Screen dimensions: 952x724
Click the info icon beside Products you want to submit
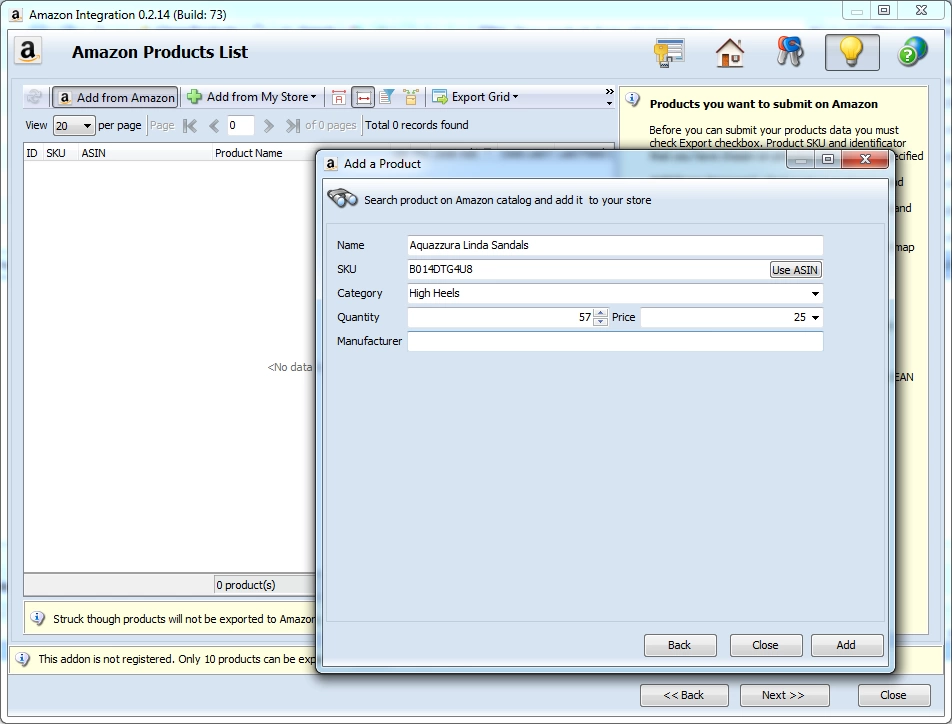point(633,99)
